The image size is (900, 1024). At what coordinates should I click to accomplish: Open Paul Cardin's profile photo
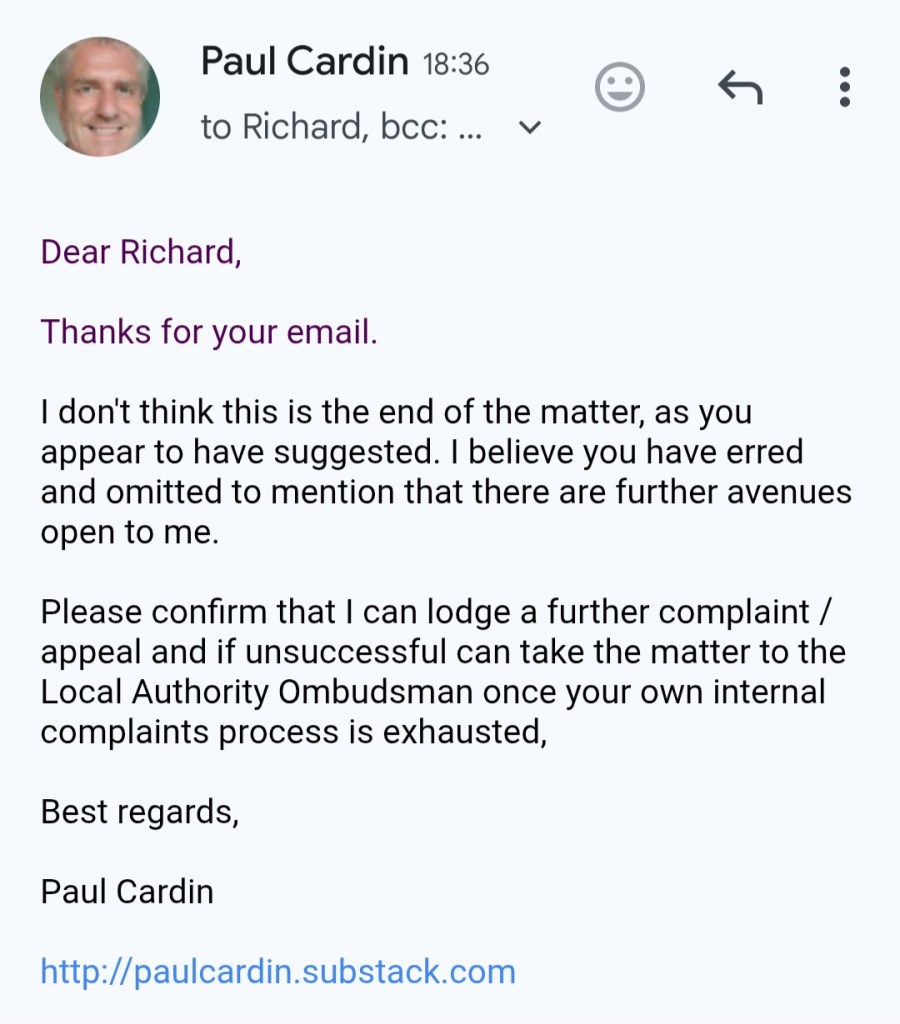click(100, 97)
